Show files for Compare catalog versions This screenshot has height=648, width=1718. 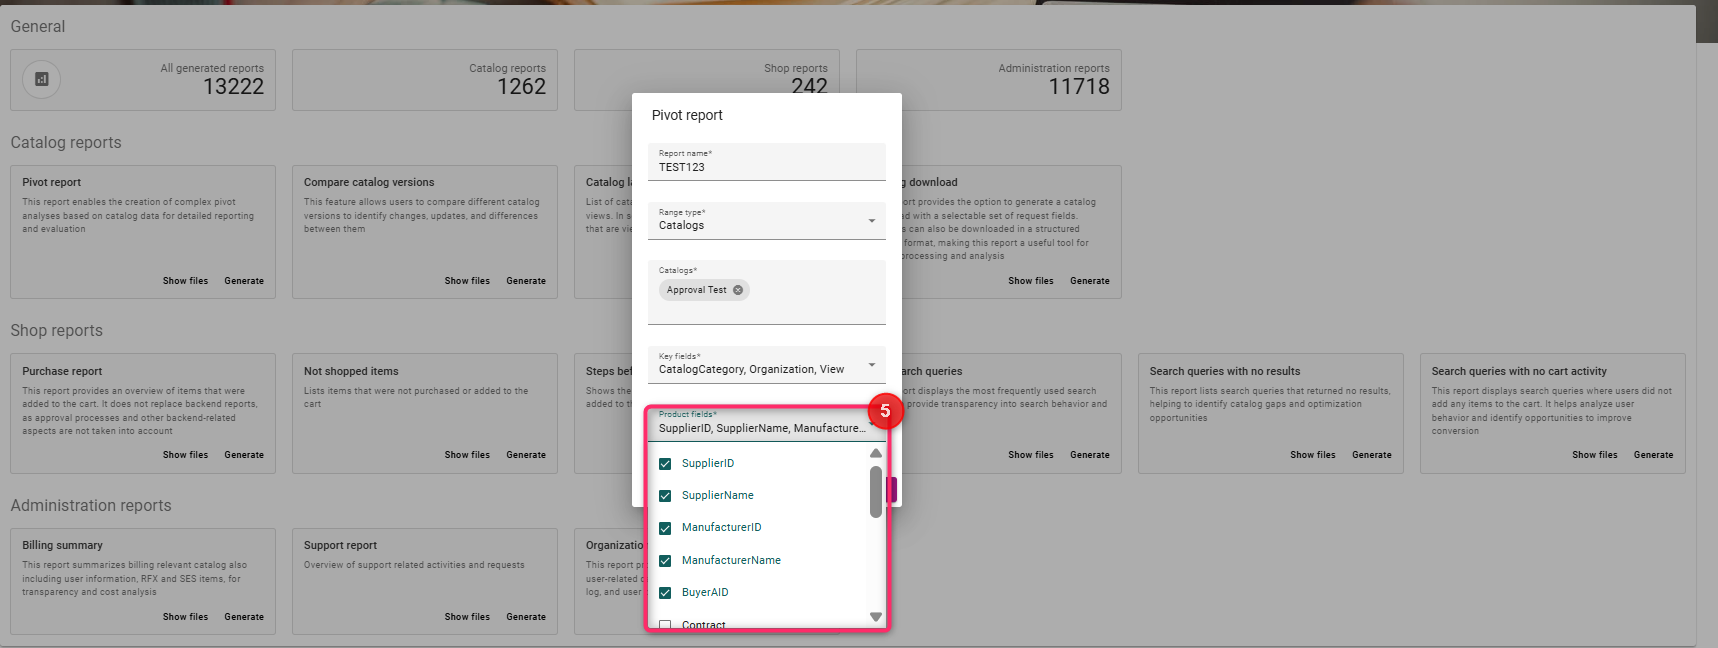pyautogui.click(x=467, y=281)
